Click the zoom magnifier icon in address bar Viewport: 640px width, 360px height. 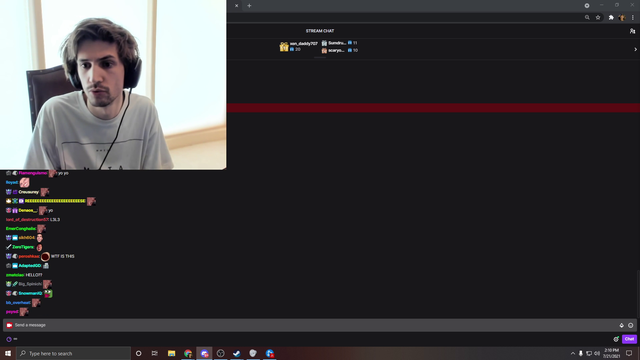[587, 18]
